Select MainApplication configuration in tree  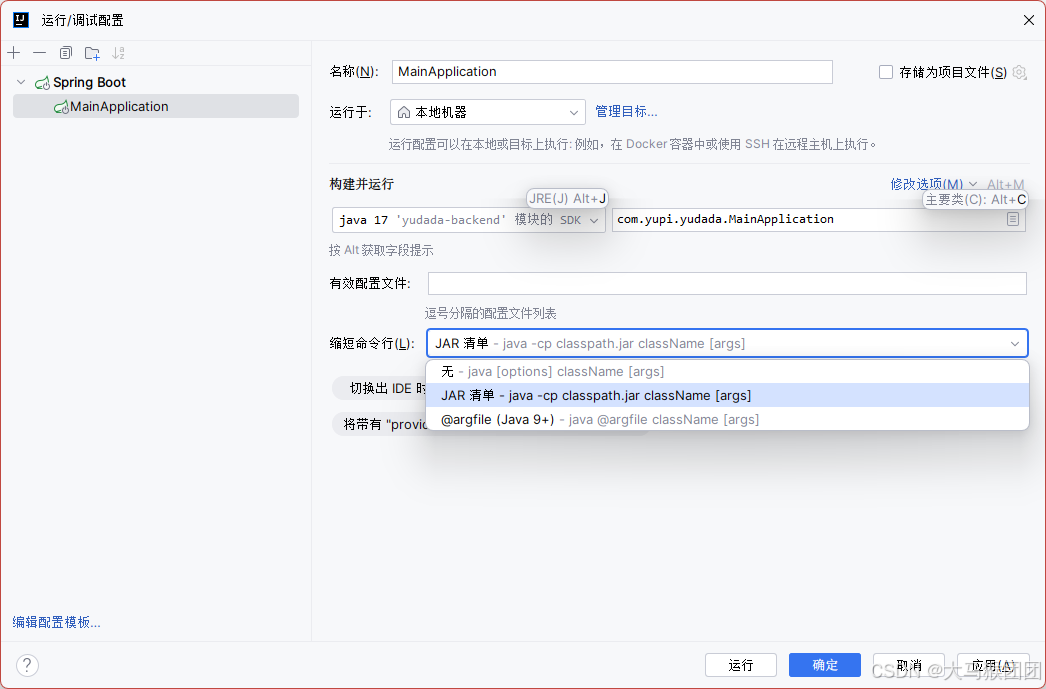coord(156,107)
